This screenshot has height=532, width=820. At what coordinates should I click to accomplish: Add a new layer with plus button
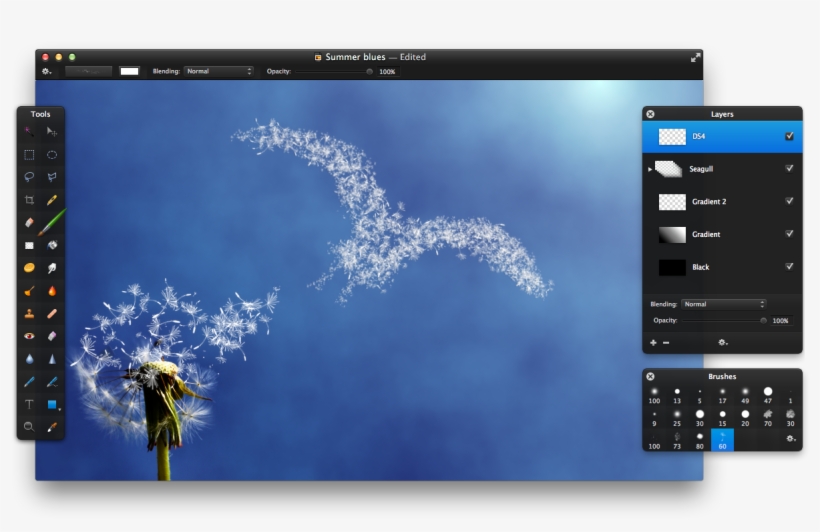pos(653,343)
